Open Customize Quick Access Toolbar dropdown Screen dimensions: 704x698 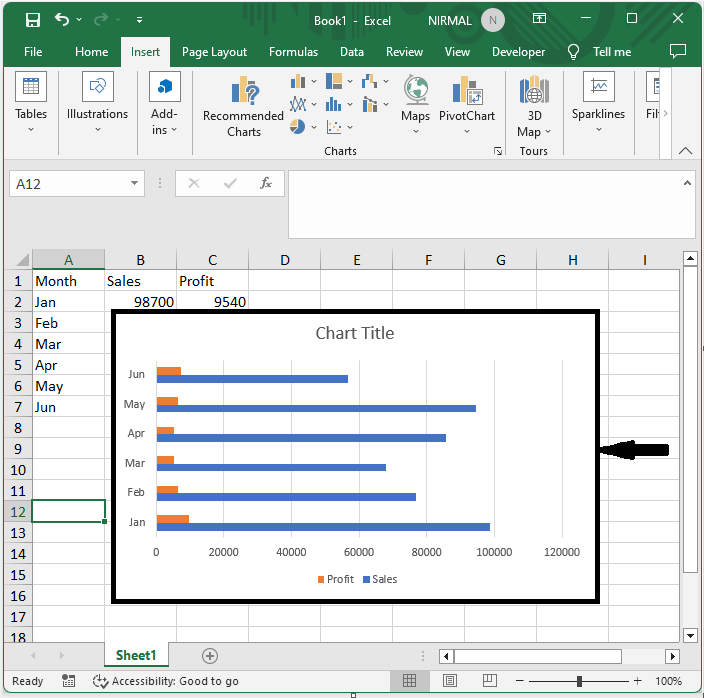pos(140,20)
